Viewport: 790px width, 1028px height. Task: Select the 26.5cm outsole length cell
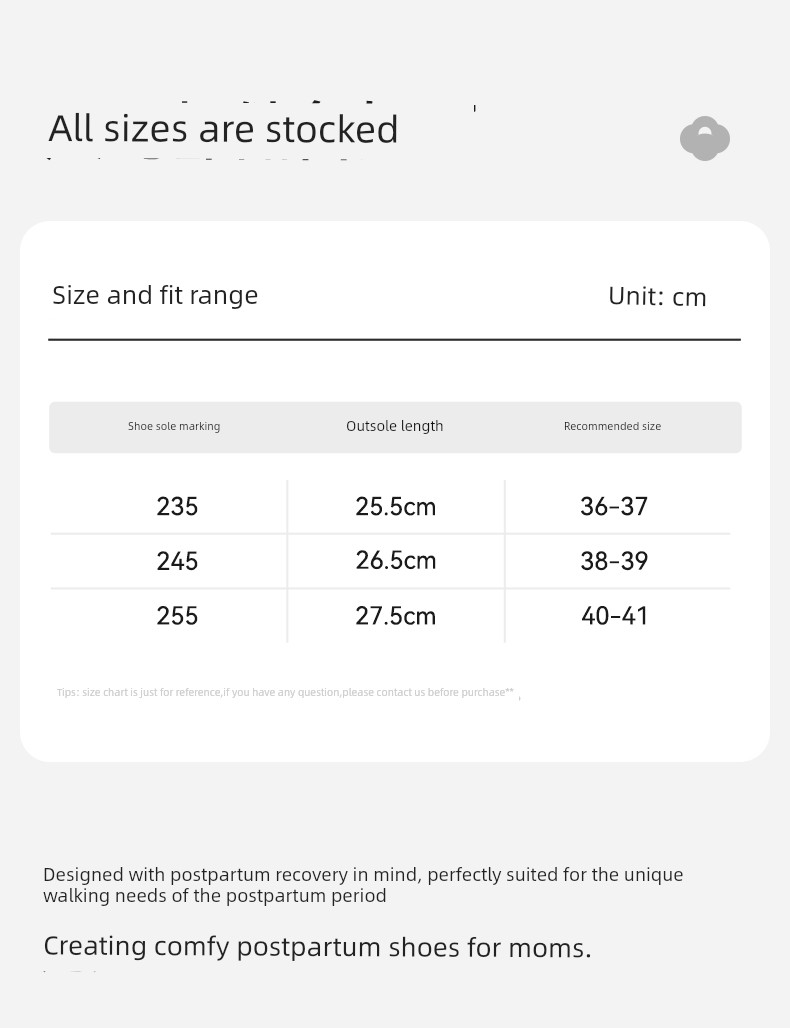[x=395, y=561]
